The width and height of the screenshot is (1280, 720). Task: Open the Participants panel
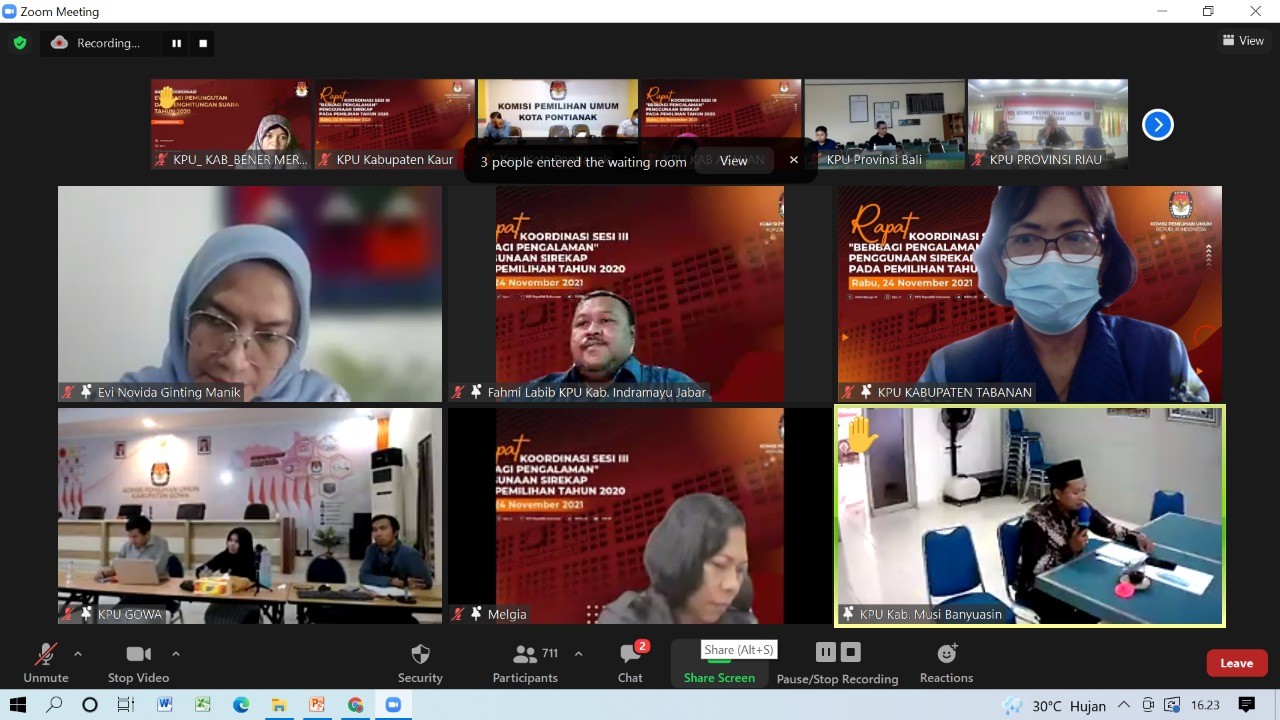pyautogui.click(x=525, y=662)
